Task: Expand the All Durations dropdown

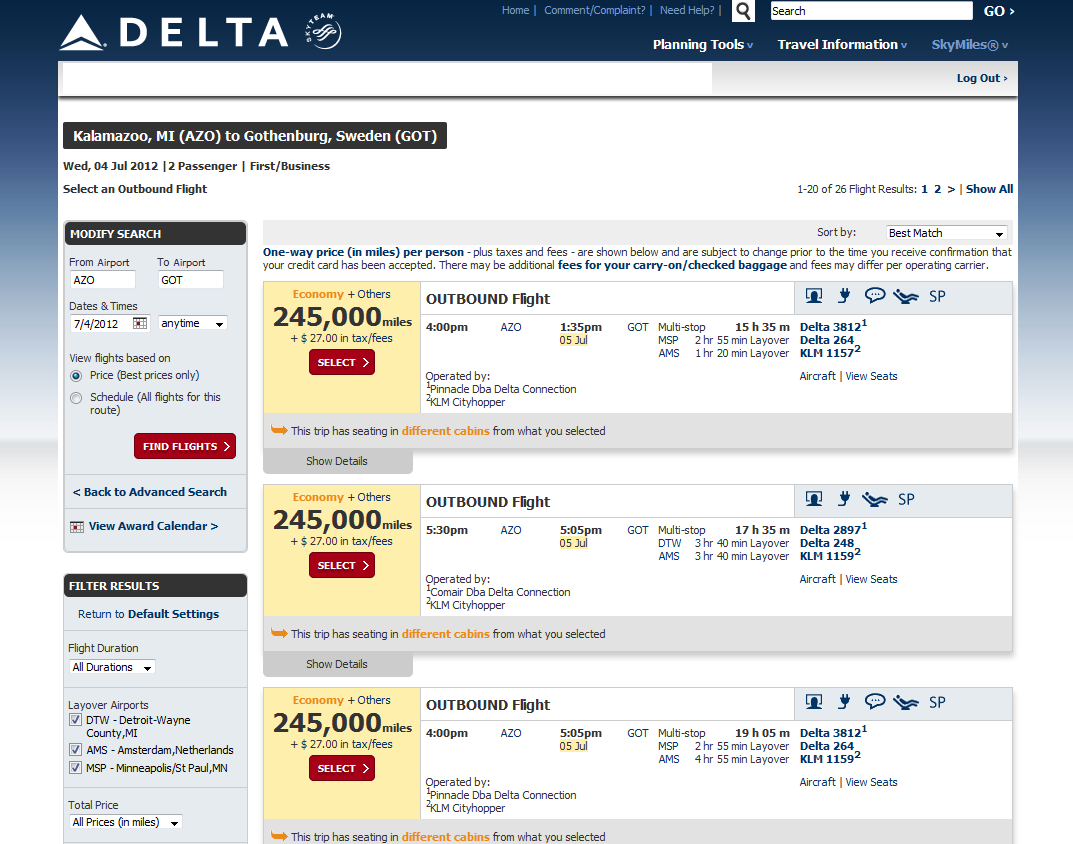Action: point(112,667)
